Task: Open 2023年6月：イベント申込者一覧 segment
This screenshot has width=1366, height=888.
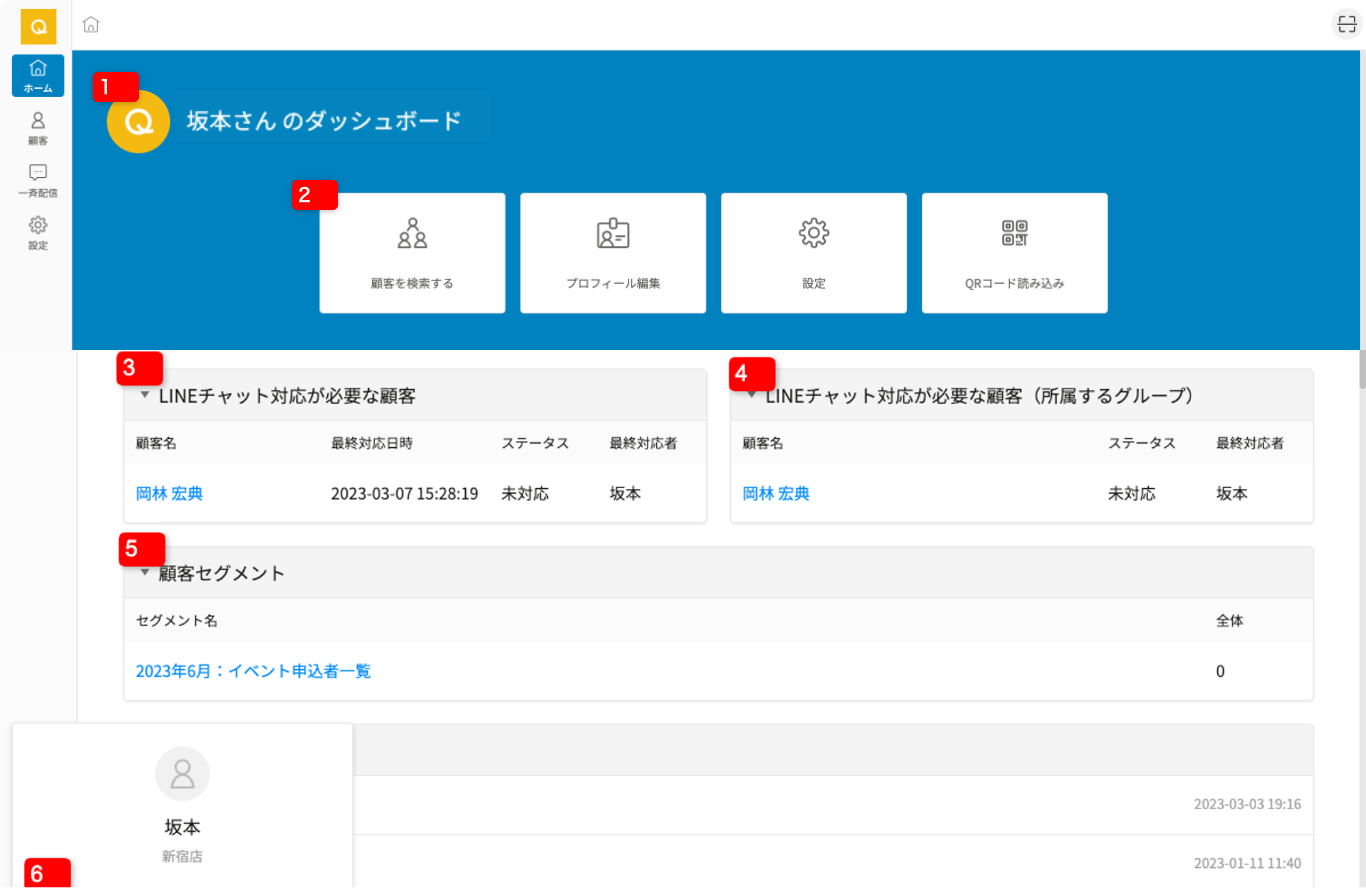Action: [253, 671]
